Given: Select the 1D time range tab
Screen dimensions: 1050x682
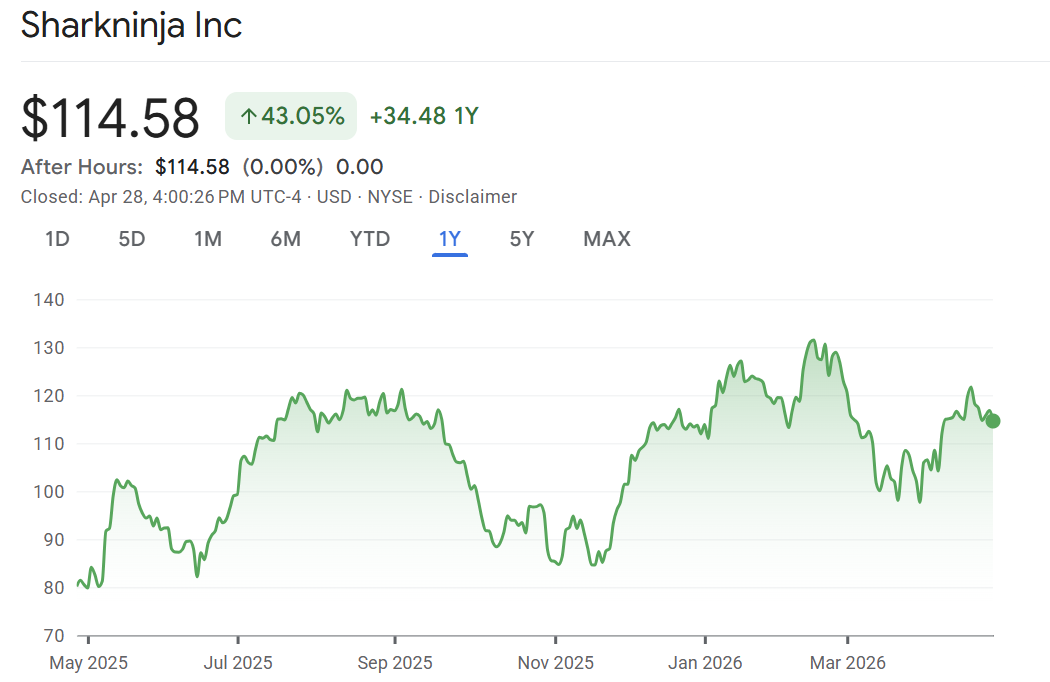Looking at the screenshot, I should click(x=57, y=239).
